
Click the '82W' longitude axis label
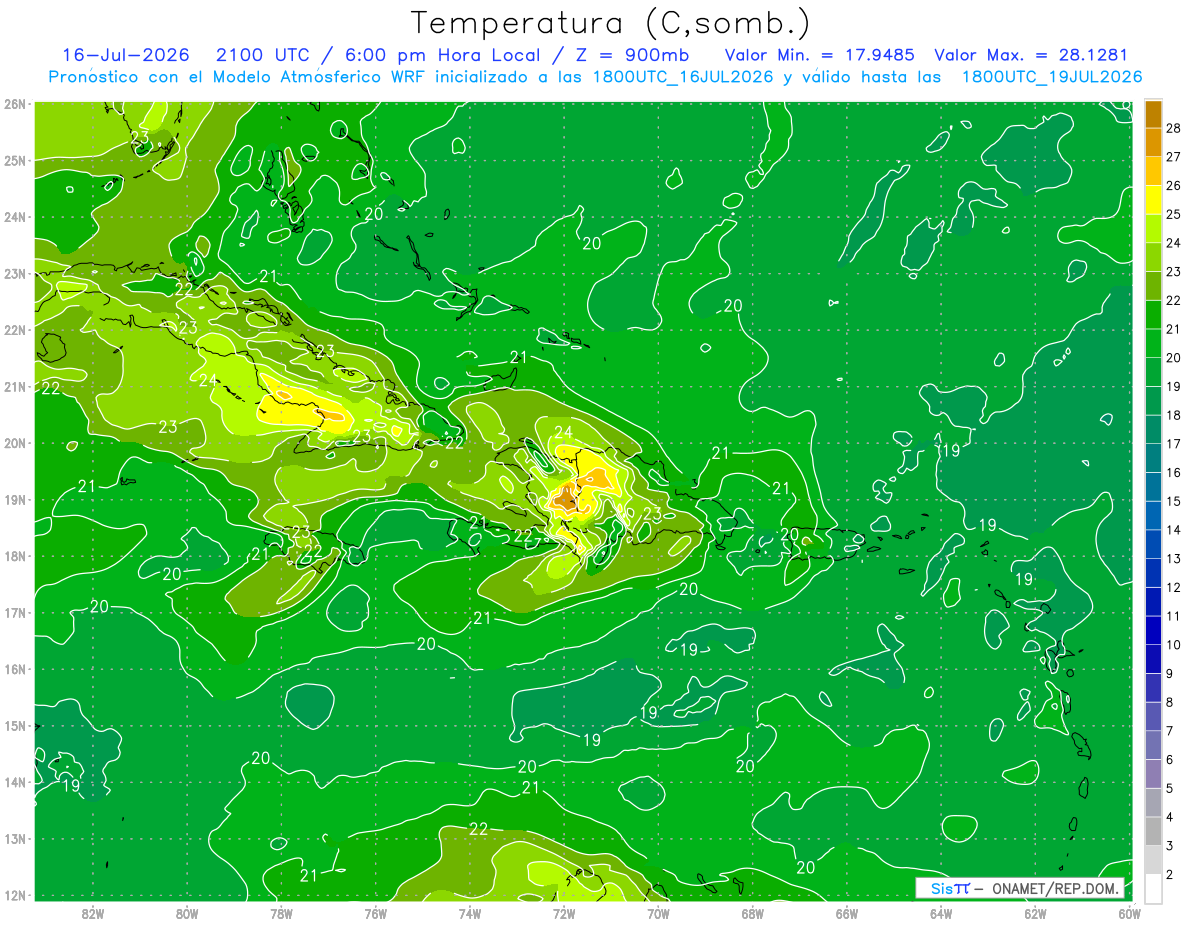pos(93,913)
